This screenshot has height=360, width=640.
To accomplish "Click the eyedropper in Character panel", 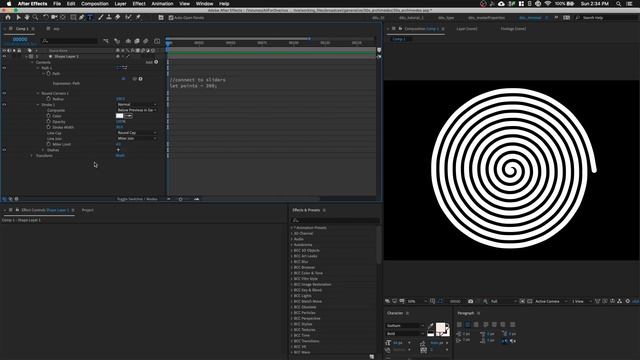I will [431, 326].
